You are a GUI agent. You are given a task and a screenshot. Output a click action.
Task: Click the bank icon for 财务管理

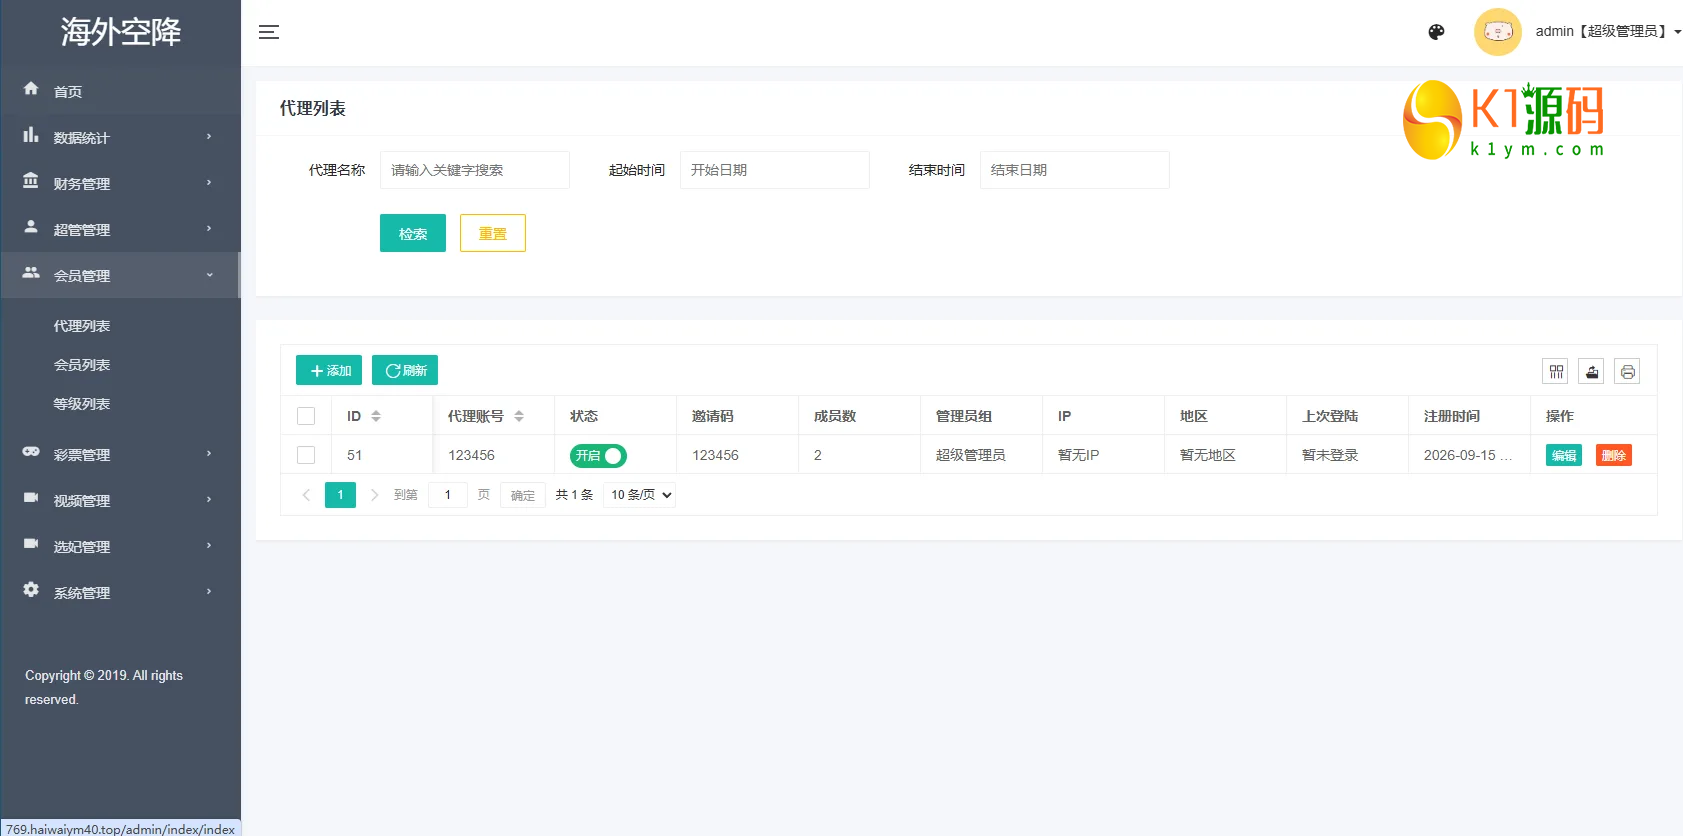tap(31, 181)
